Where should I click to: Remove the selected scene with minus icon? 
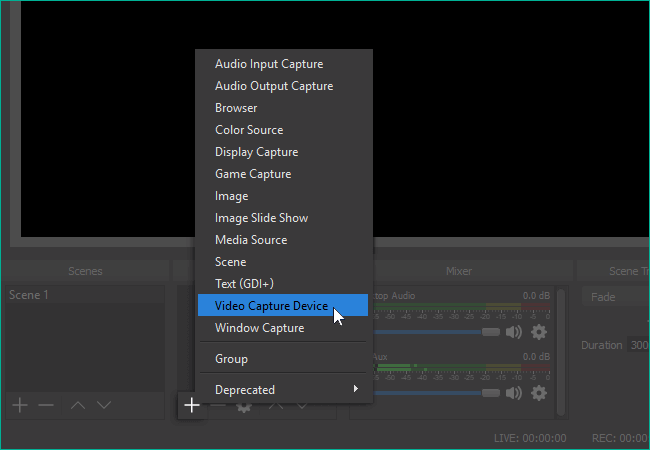(x=46, y=405)
